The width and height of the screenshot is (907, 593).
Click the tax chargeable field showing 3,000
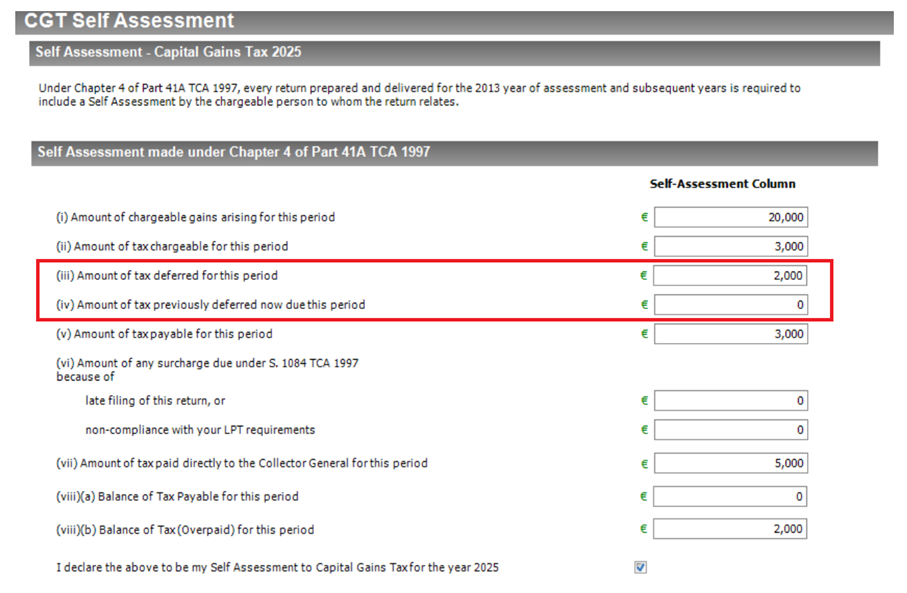click(731, 246)
